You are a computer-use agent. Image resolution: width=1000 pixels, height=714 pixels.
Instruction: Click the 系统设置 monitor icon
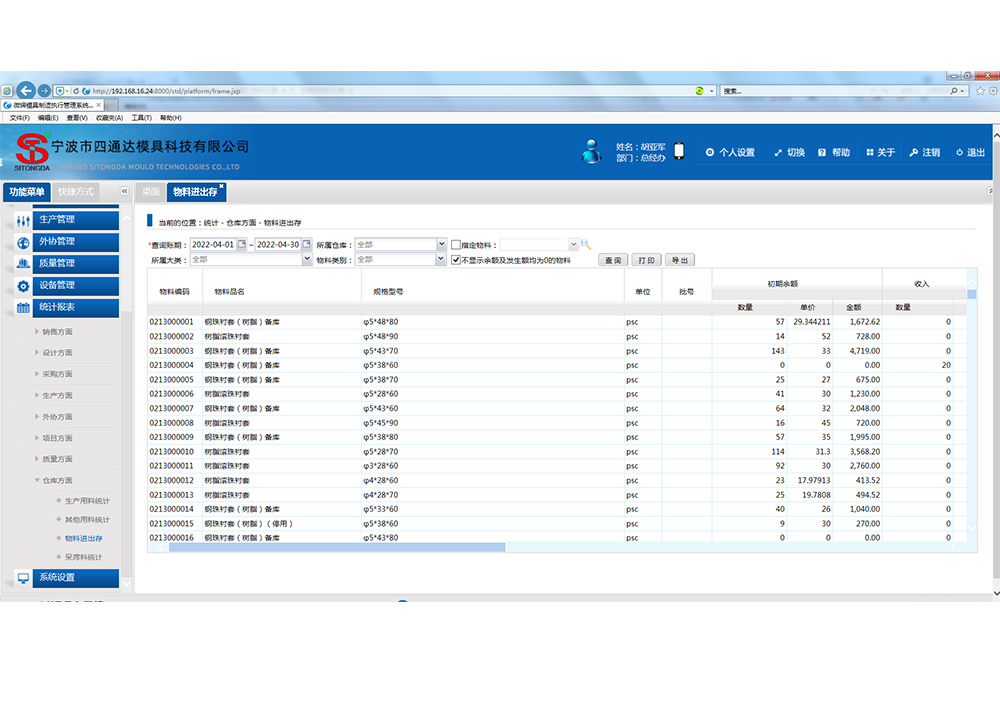tap(23, 577)
